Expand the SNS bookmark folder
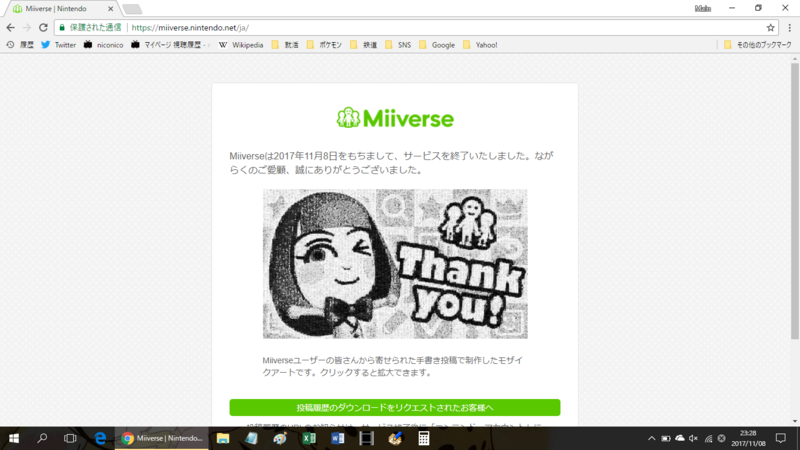The height and width of the screenshot is (450, 800). point(398,45)
